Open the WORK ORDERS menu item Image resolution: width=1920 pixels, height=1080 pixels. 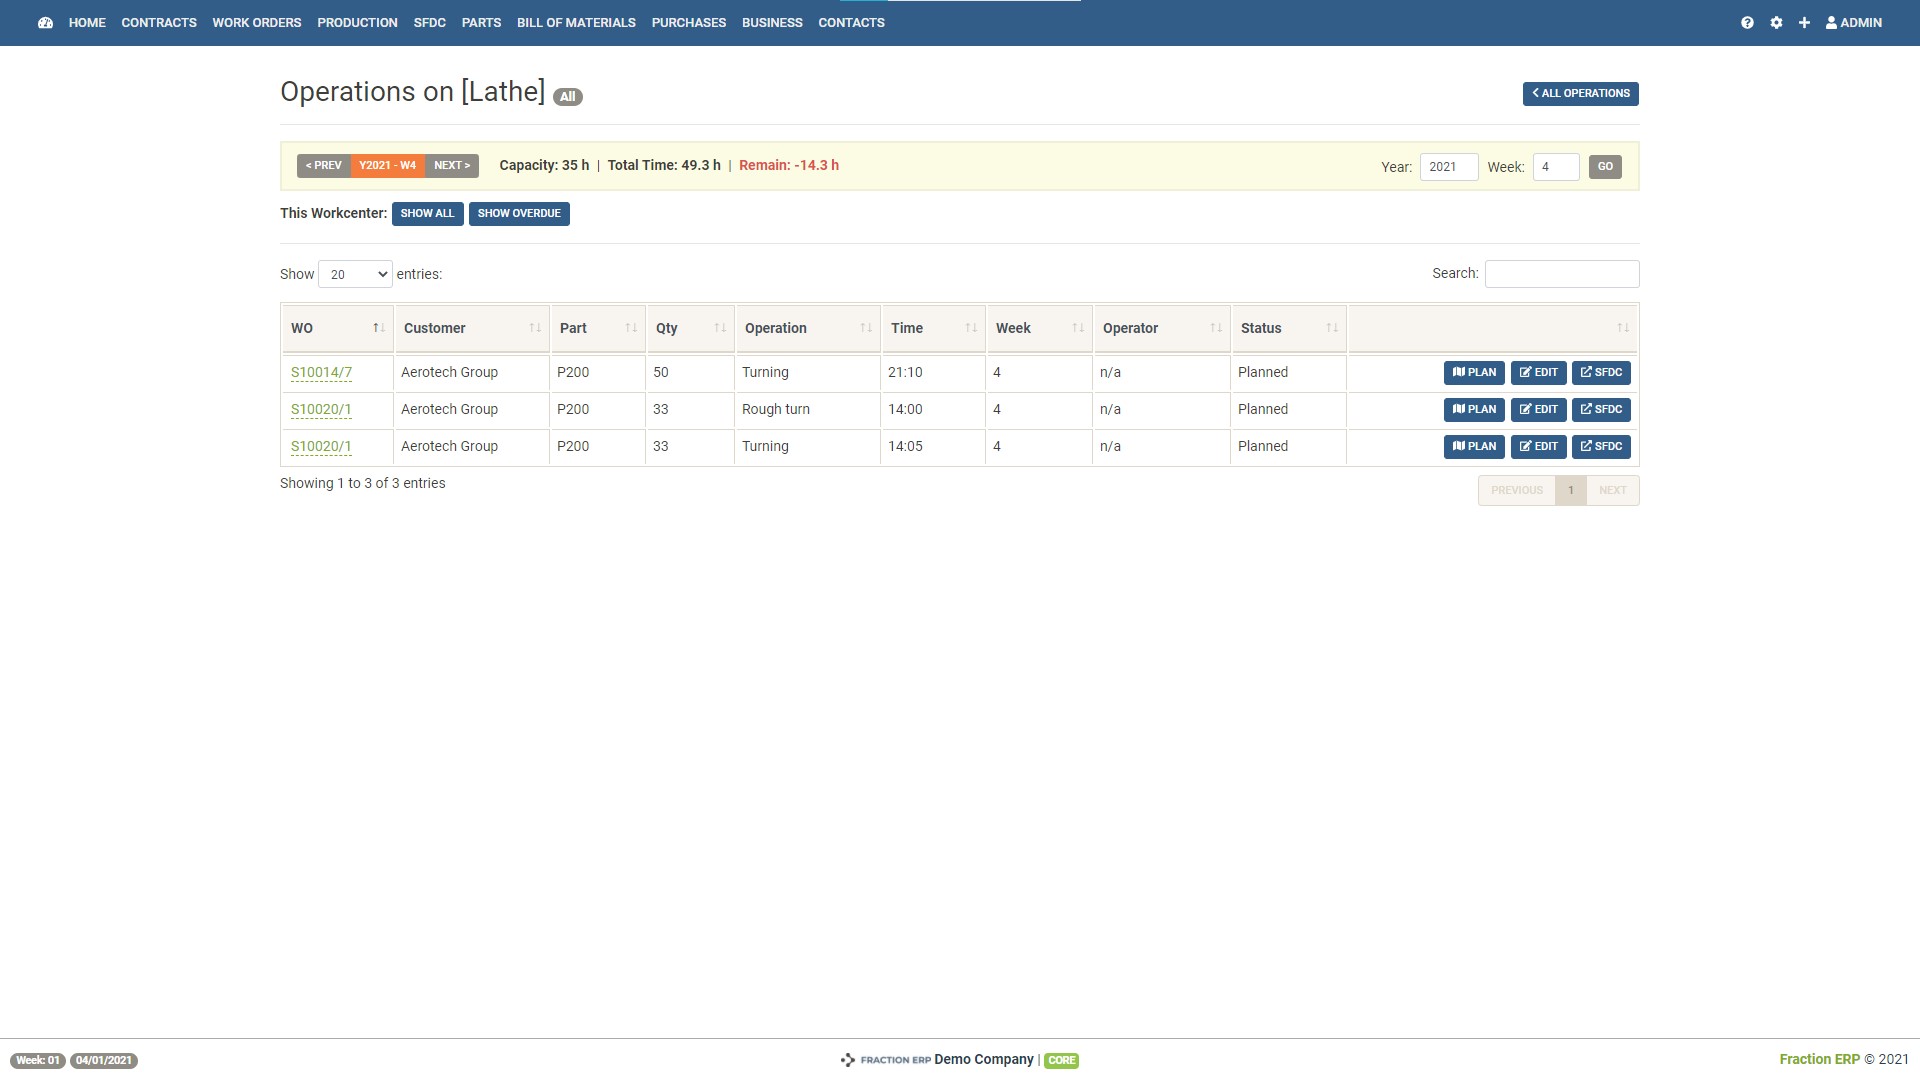pos(256,23)
